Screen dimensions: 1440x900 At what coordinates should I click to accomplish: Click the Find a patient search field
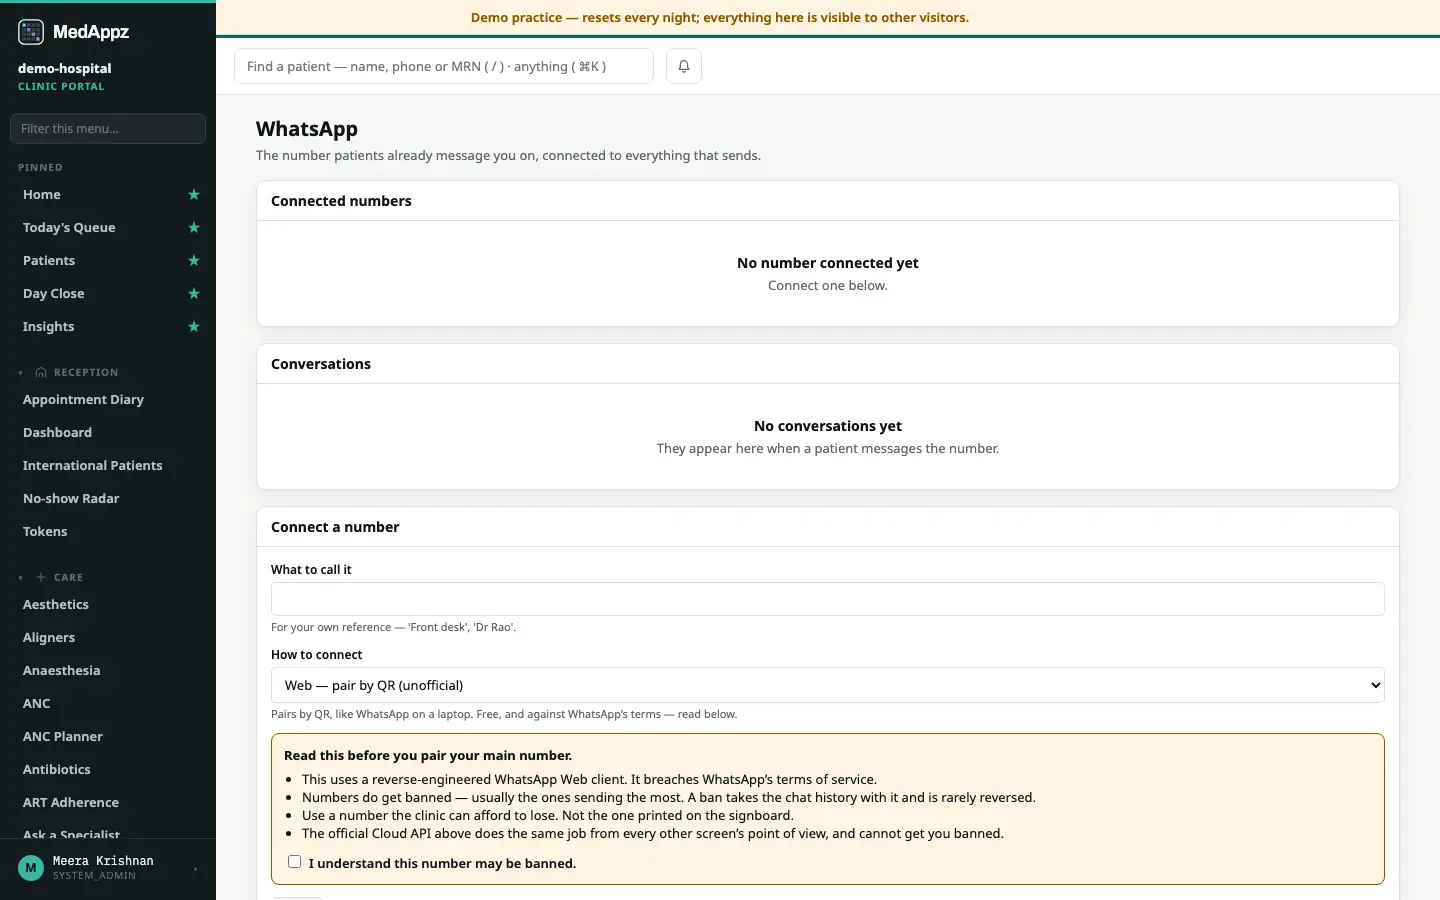(444, 66)
